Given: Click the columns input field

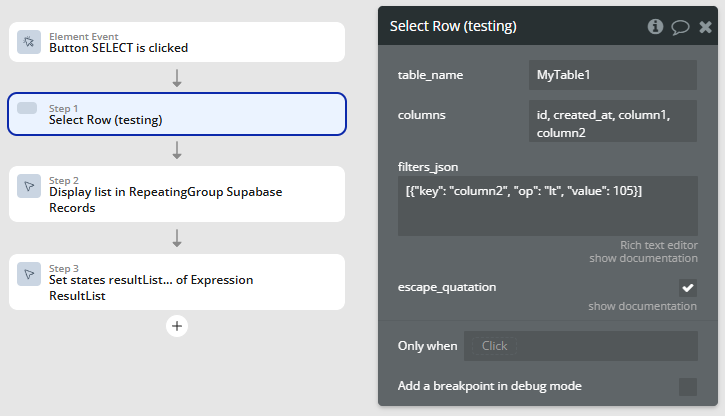Looking at the screenshot, I should (613, 121).
